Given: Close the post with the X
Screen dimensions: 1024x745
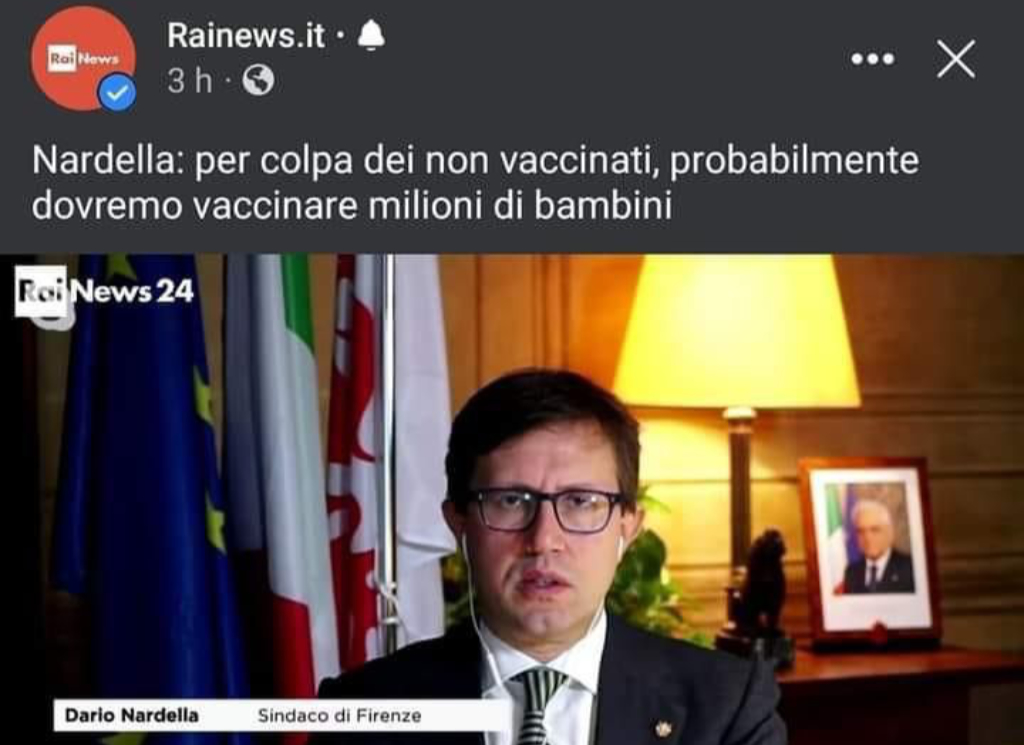Looking at the screenshot, I should coord(956,59).
